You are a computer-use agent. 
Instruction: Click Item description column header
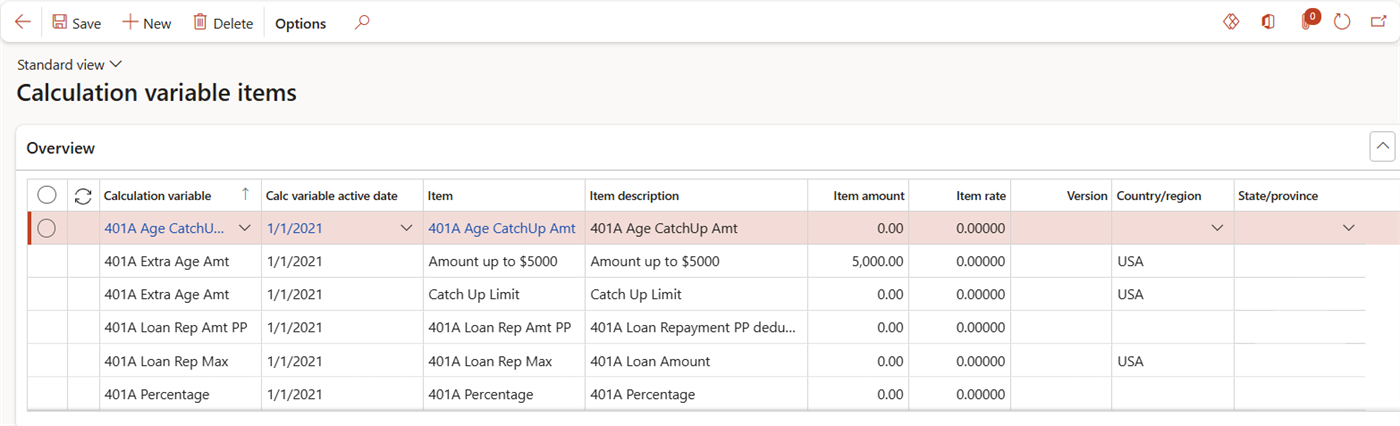[696, 196]
